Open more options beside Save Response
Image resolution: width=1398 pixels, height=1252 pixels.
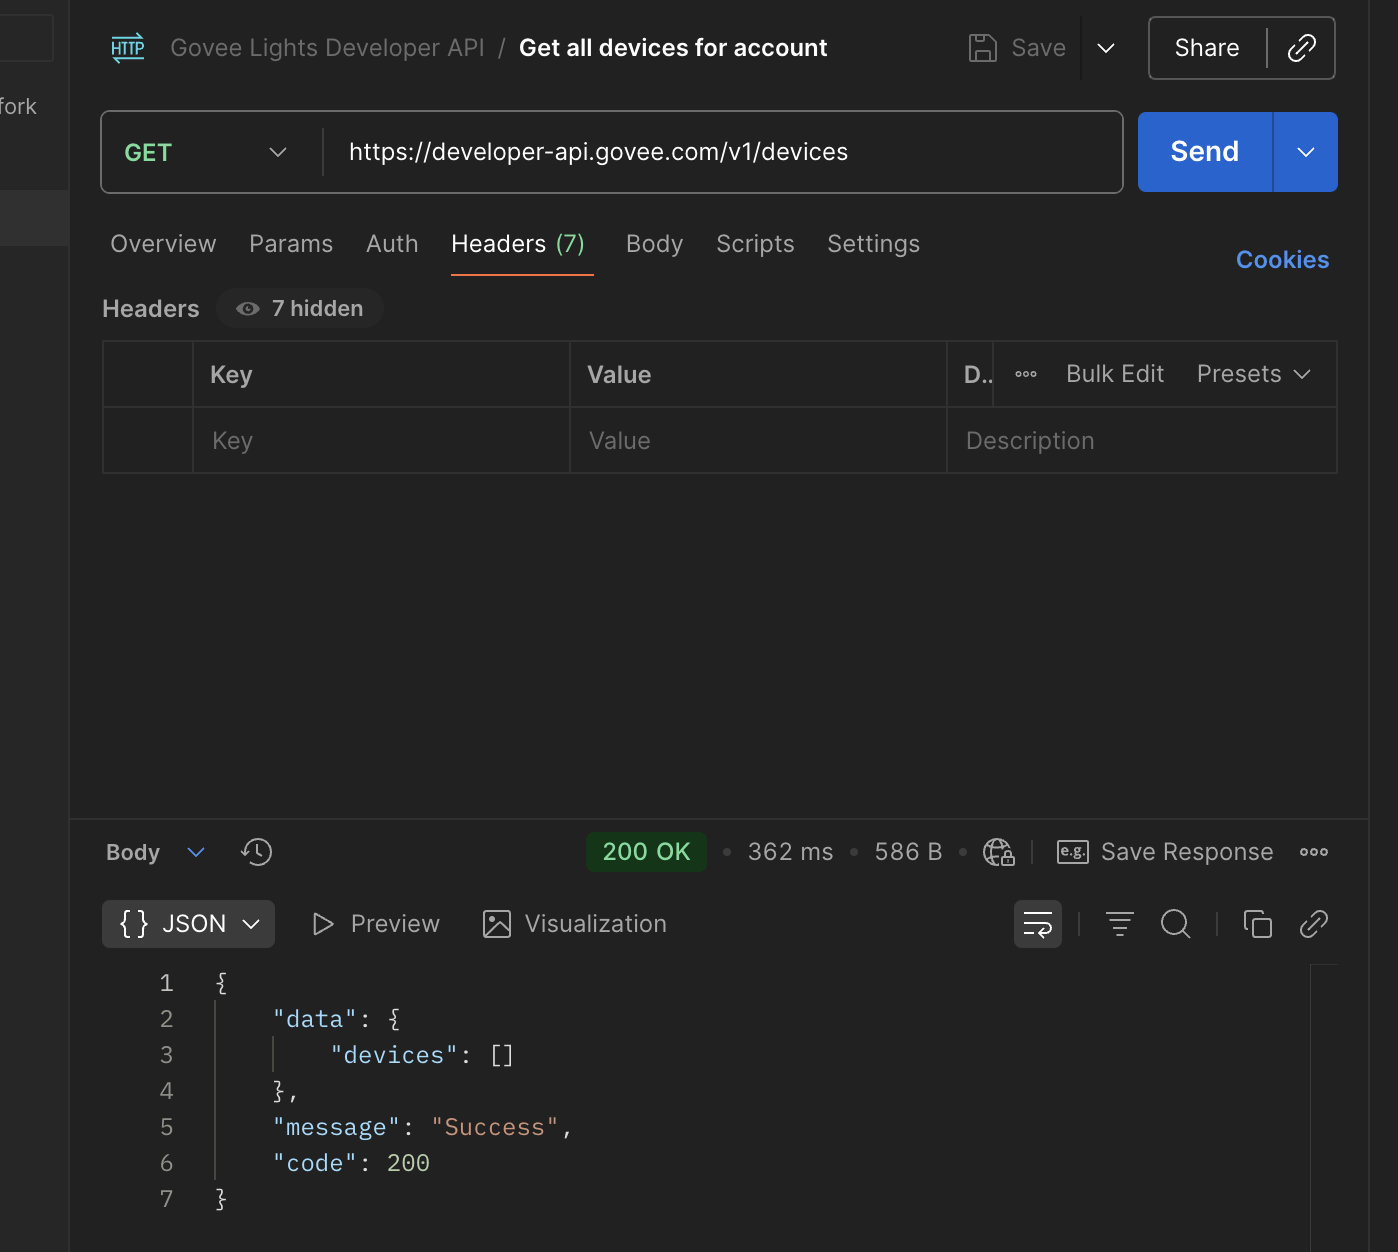click(x=1313, y=852)
